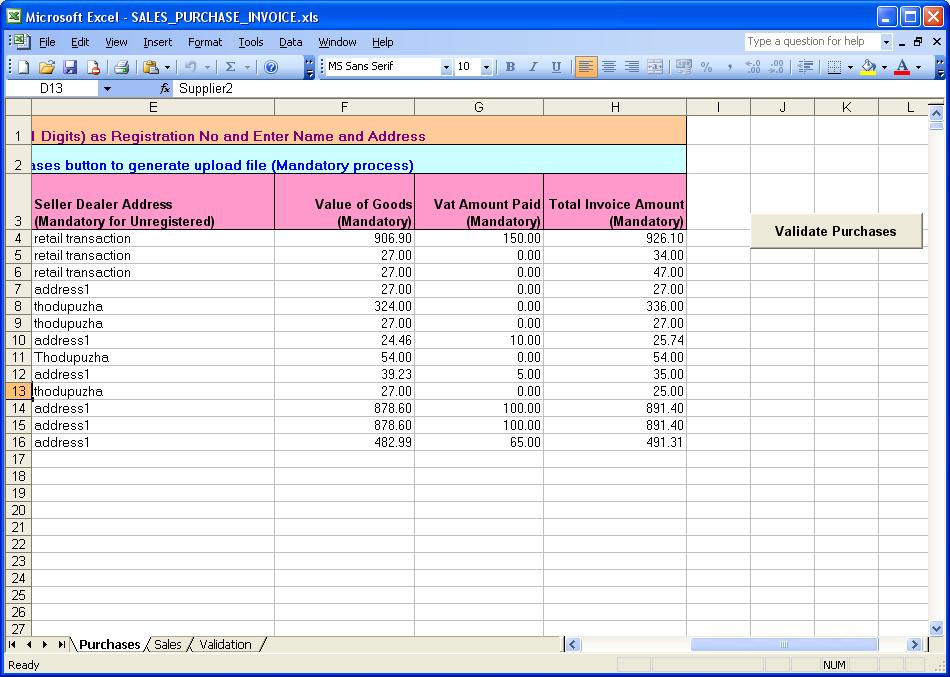950x677 pixels.
Task: Expand the Fill Color dropdown arrow
Action: [x=884, y=67]
